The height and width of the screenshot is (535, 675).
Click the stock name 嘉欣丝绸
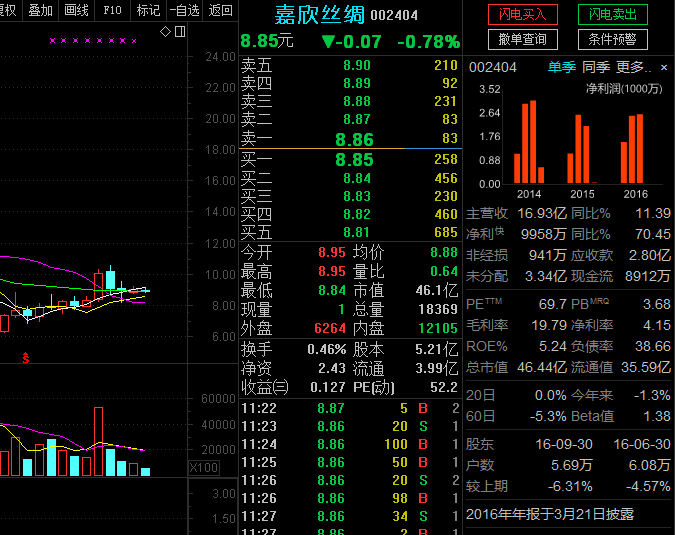(319, 15)
